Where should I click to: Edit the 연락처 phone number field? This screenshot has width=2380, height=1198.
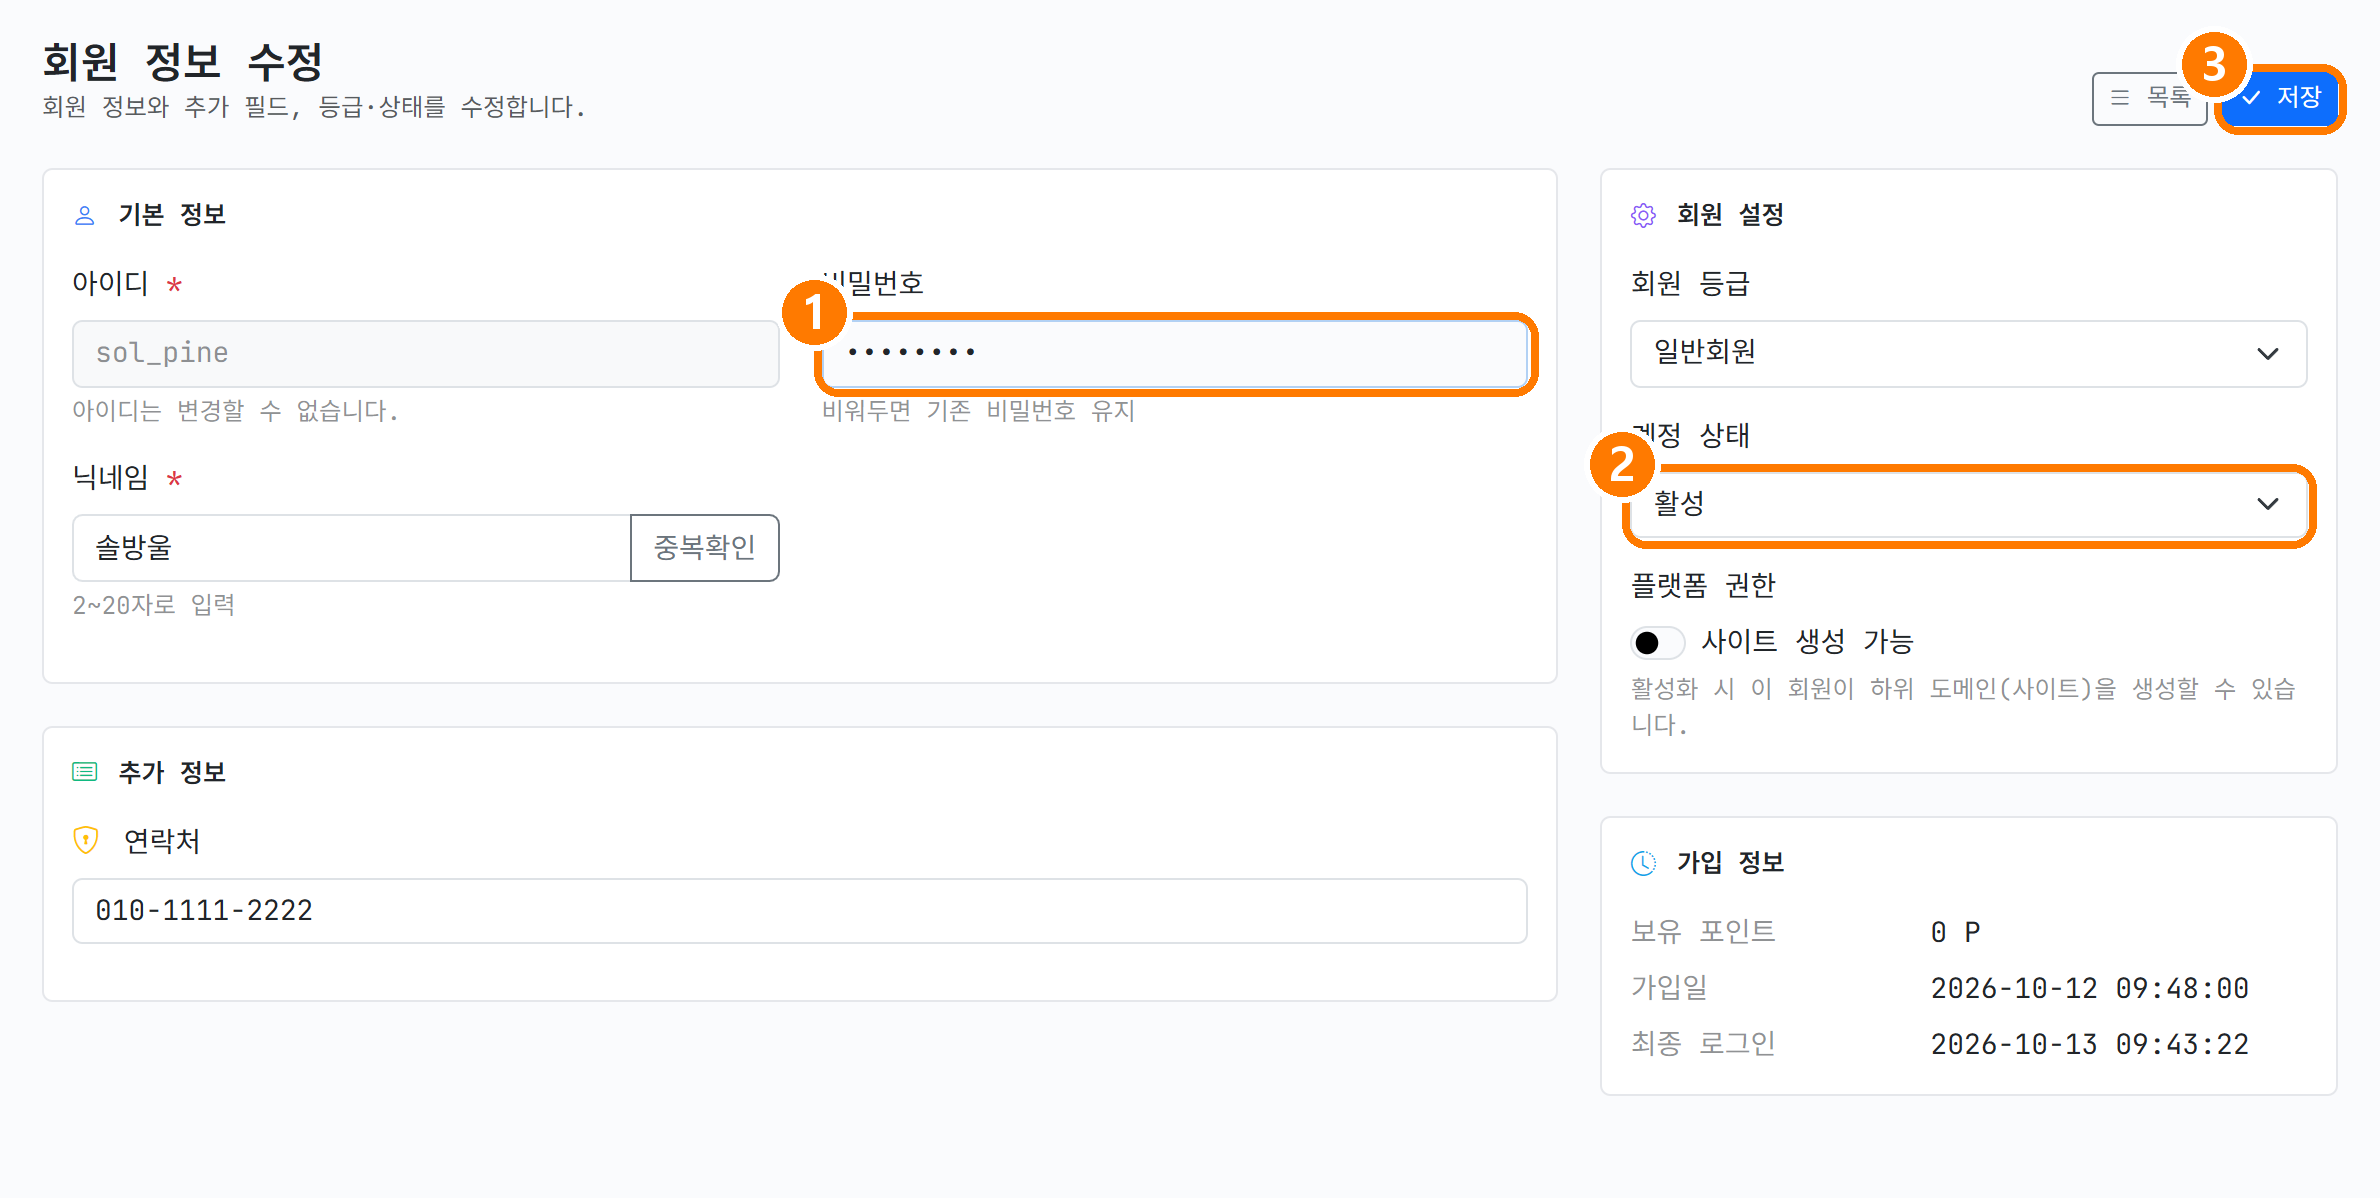coord(800,910)
